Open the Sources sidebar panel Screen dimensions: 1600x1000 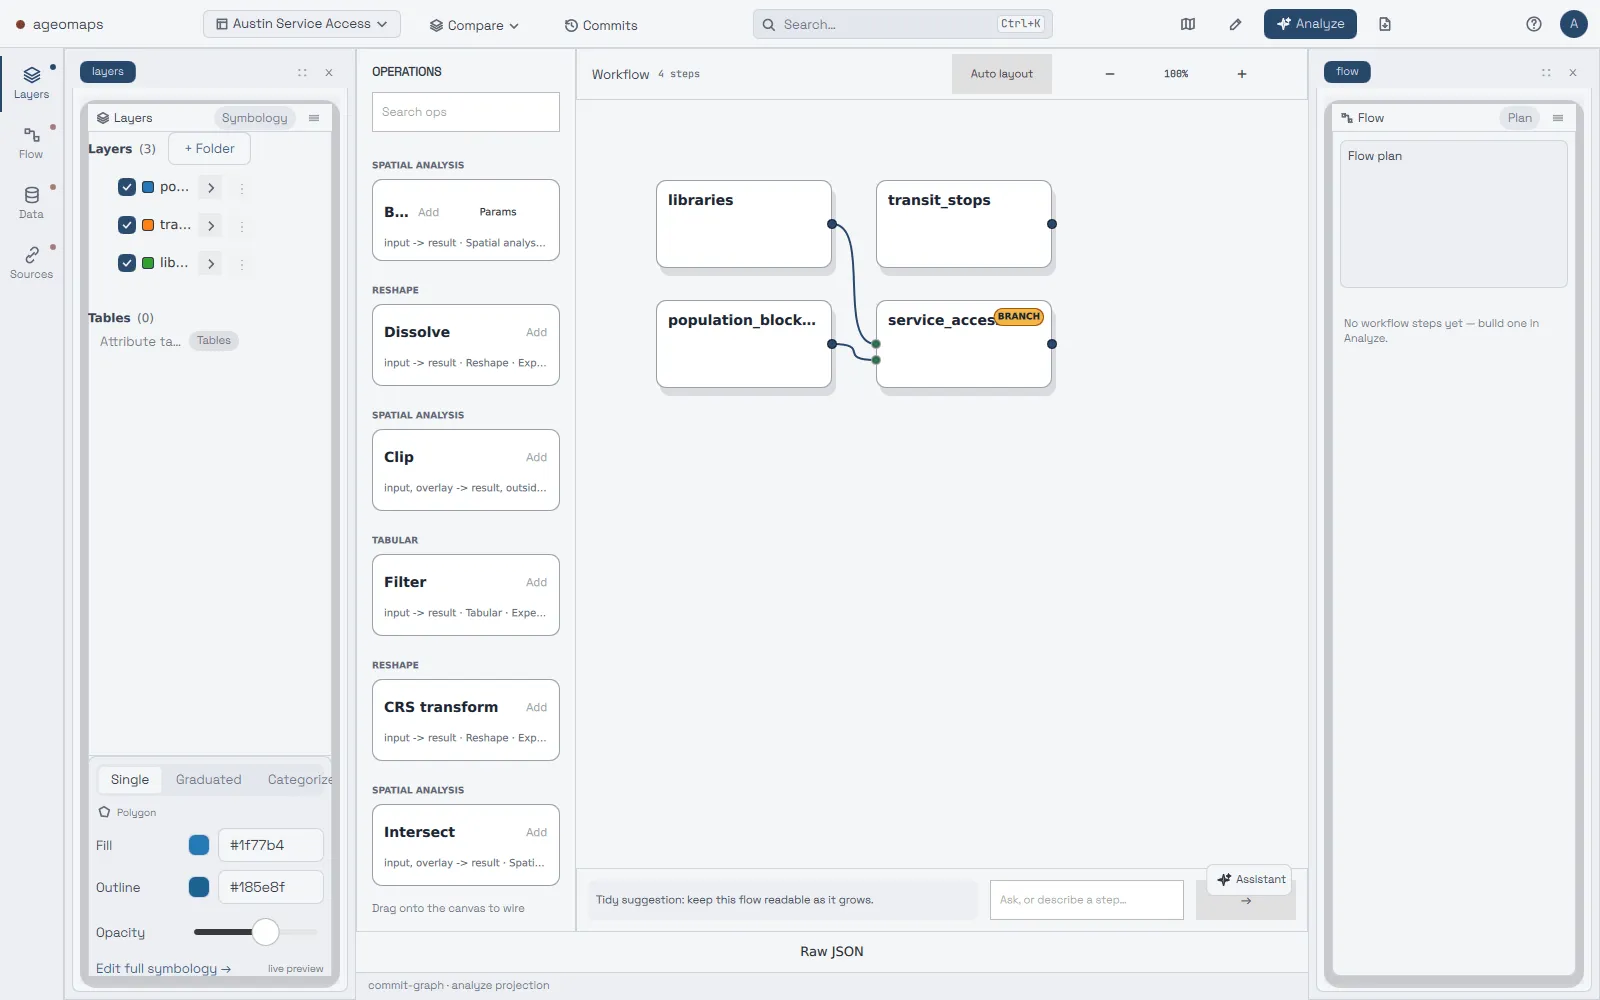tap(31, 263)
